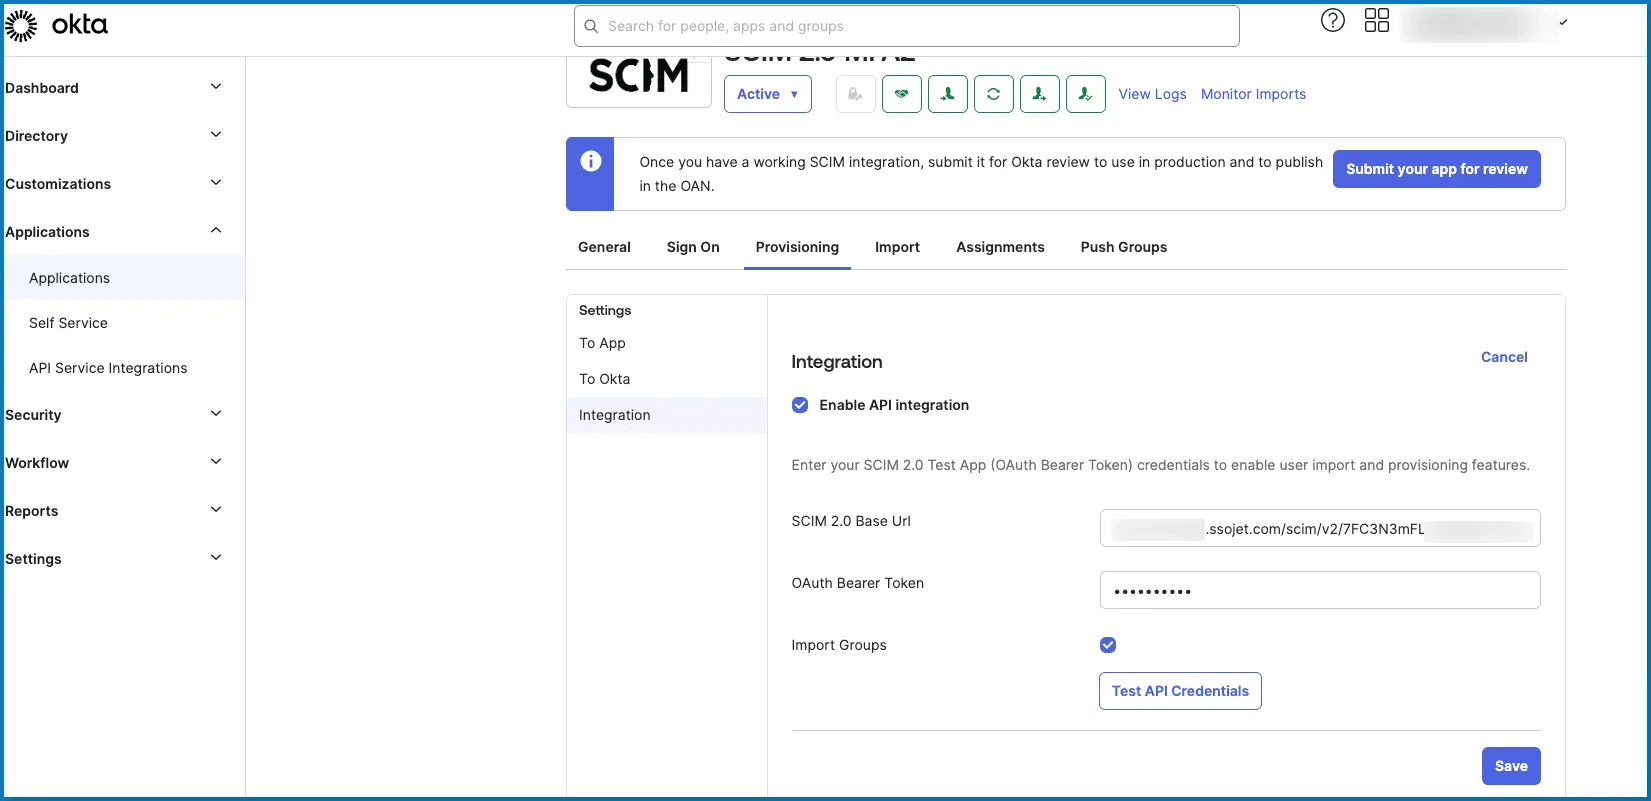Toggle the Import Groups checkbox
The image size is (1651, 801).
(x=1108, y=645)
